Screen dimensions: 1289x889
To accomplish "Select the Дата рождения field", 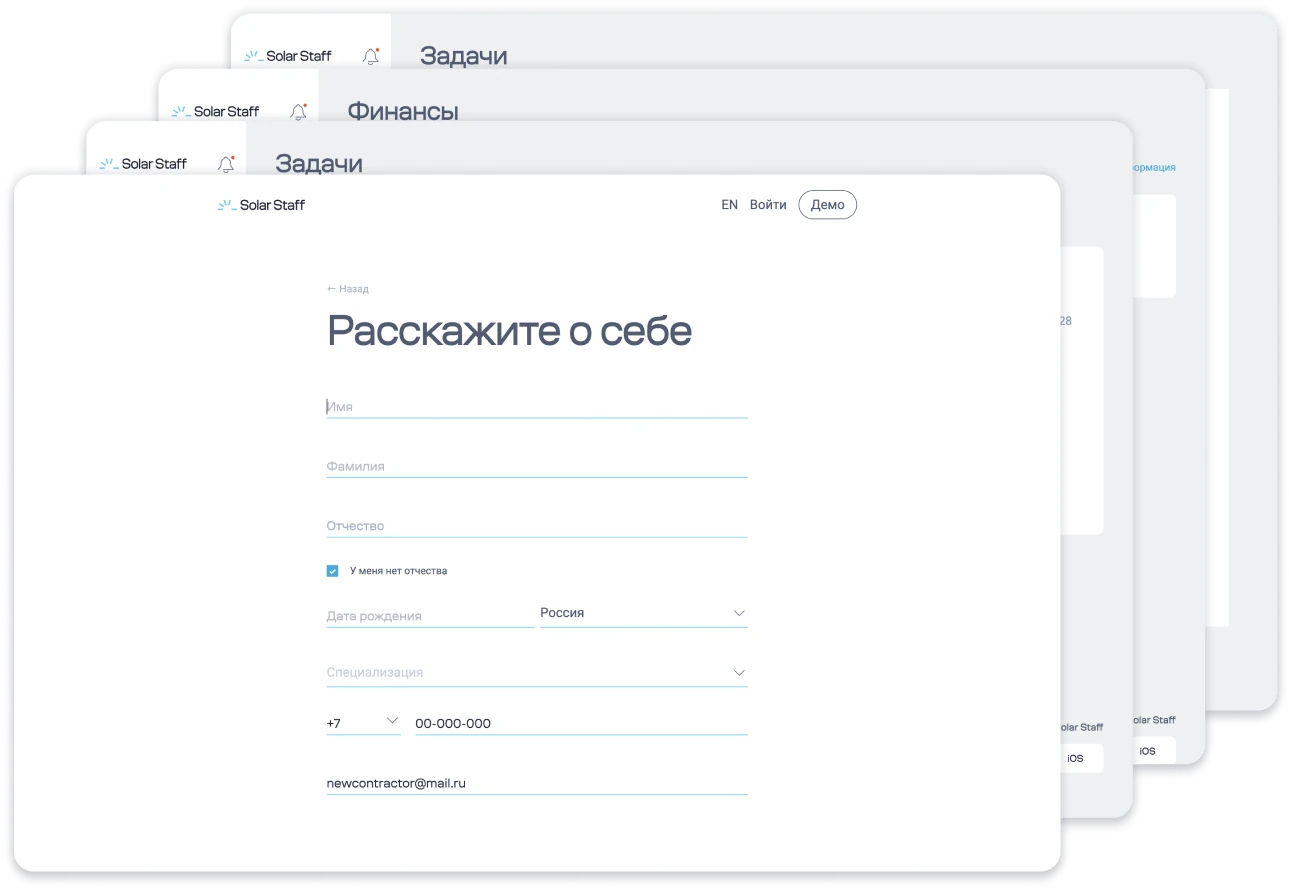I will [x=429, y=616].
